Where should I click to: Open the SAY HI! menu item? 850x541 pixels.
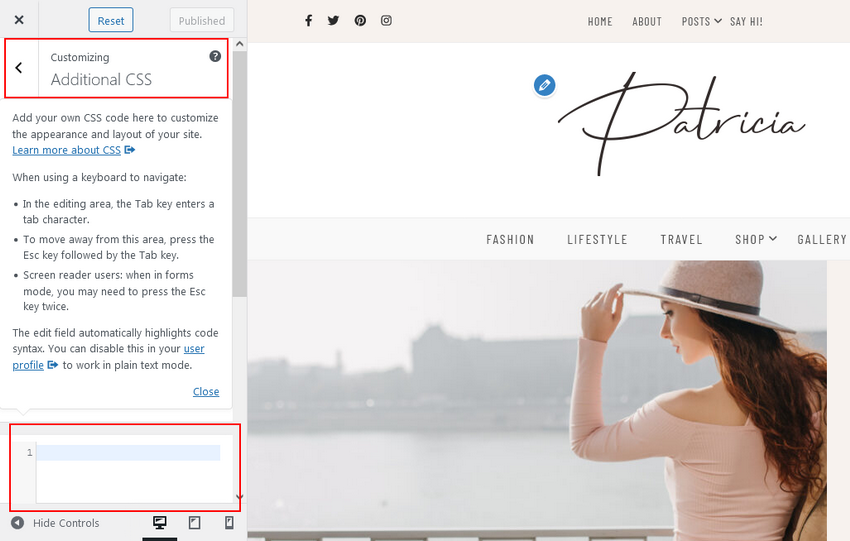[x=746, y=22]
